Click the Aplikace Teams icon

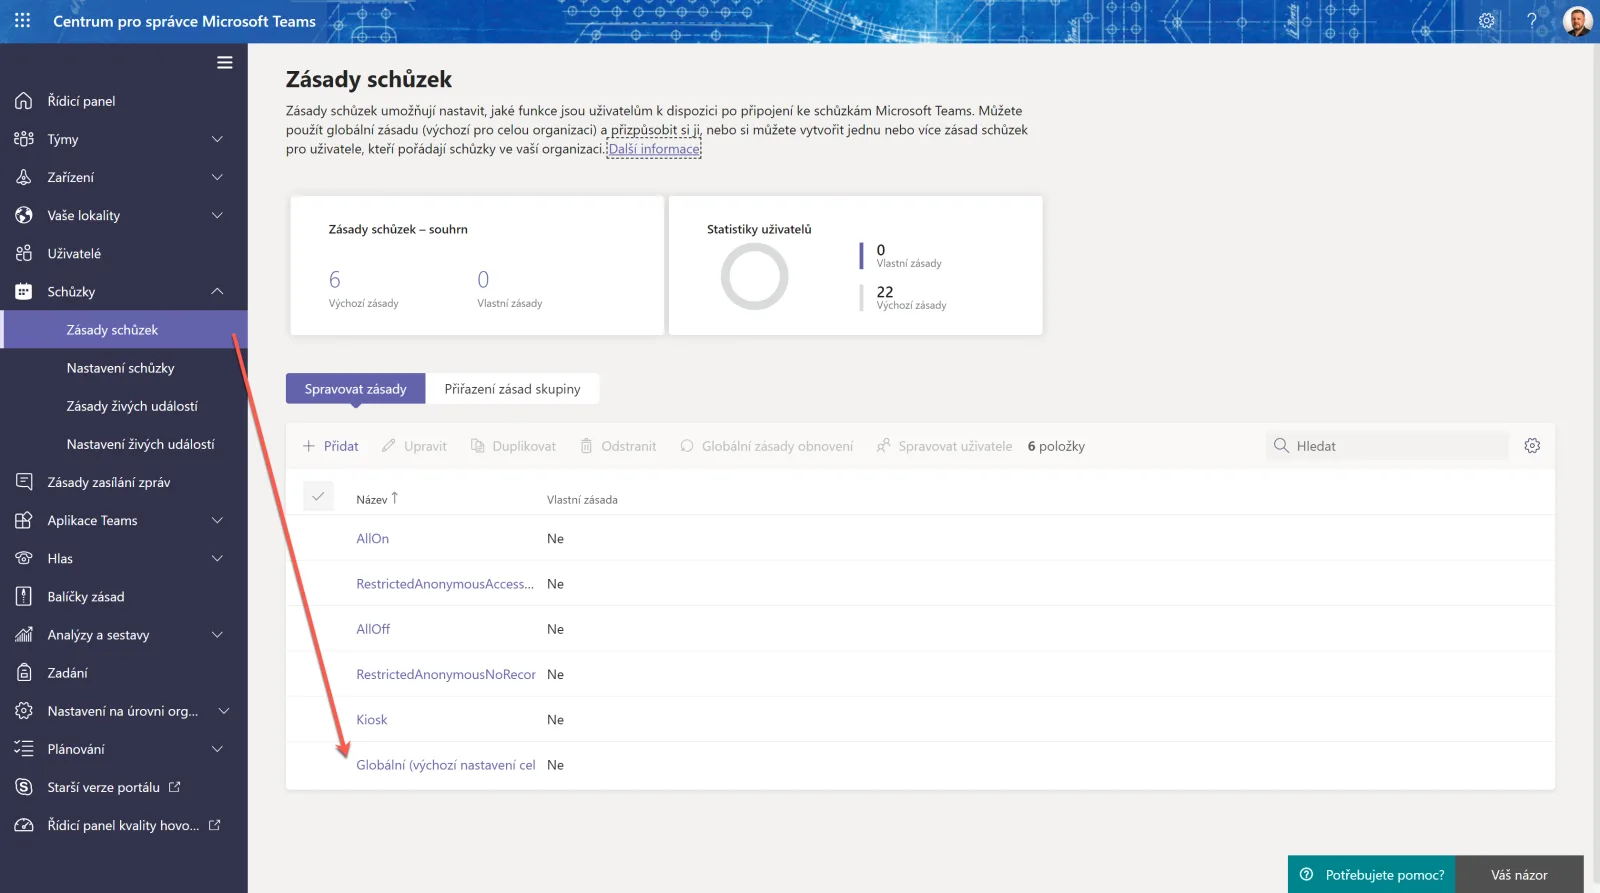(24, 520)
